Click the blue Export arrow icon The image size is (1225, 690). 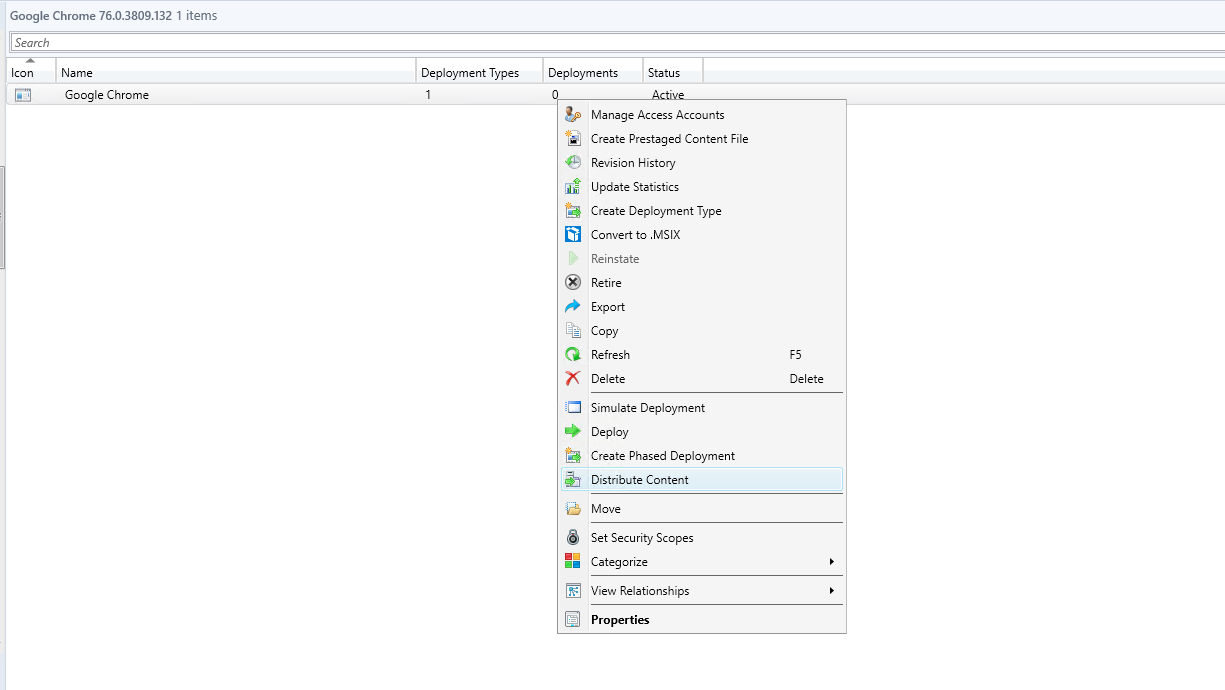(x=573, y=307)
